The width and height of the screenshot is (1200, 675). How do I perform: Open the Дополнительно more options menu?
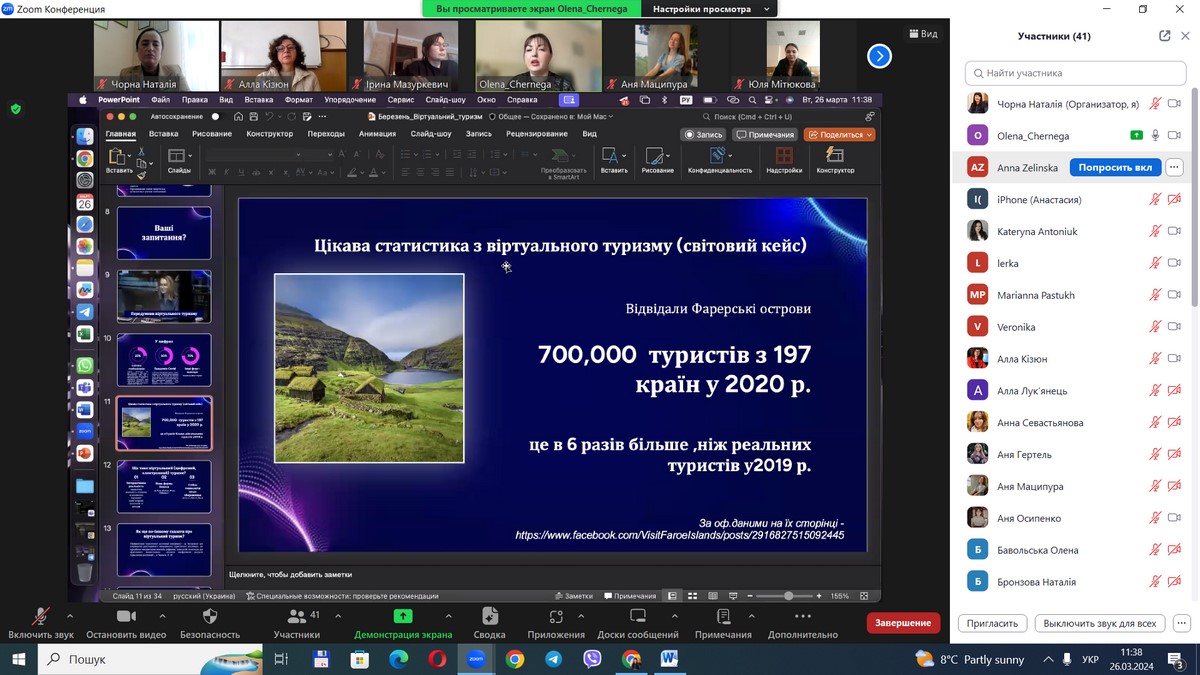[x=803, y=617]
